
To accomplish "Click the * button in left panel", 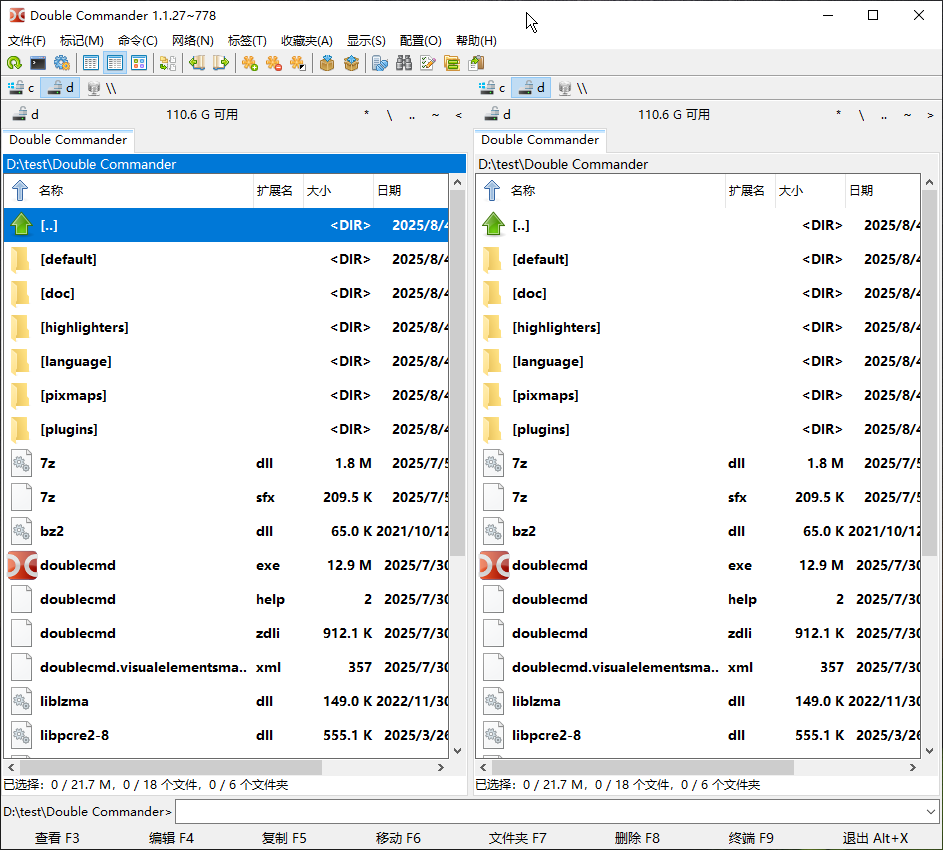I will point(366,114).
